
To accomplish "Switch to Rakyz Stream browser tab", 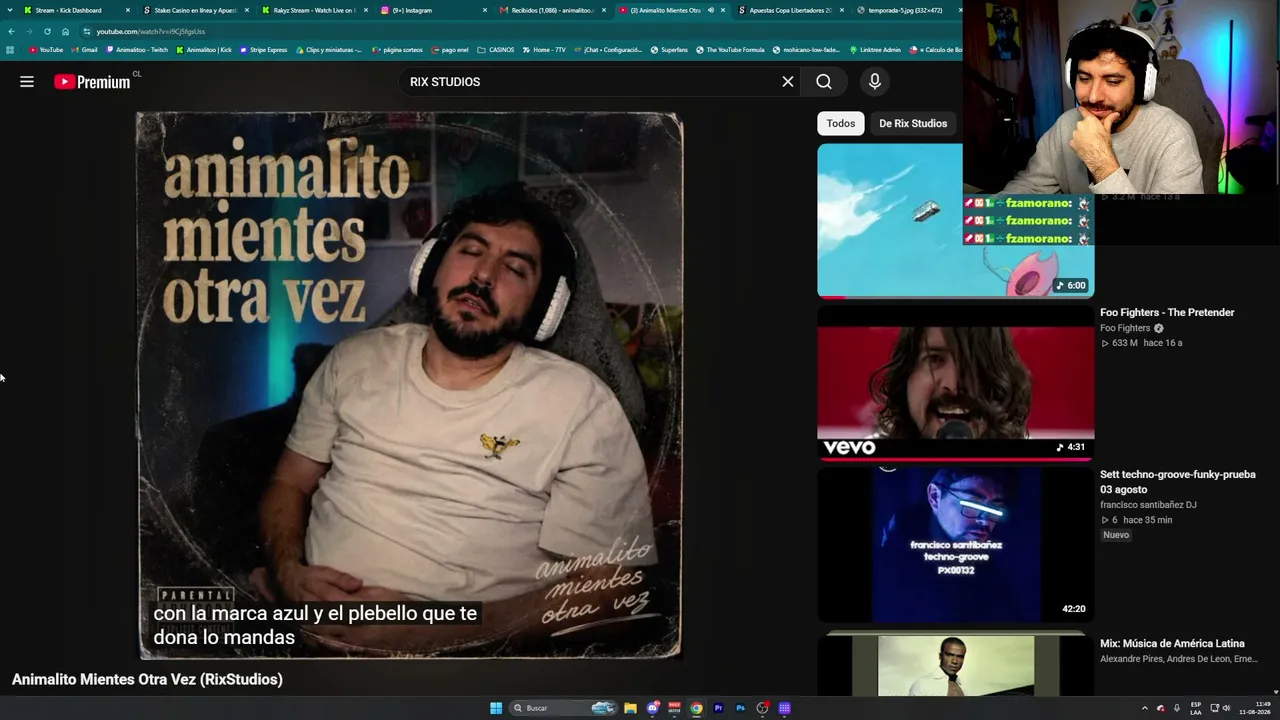I will 314,10.
